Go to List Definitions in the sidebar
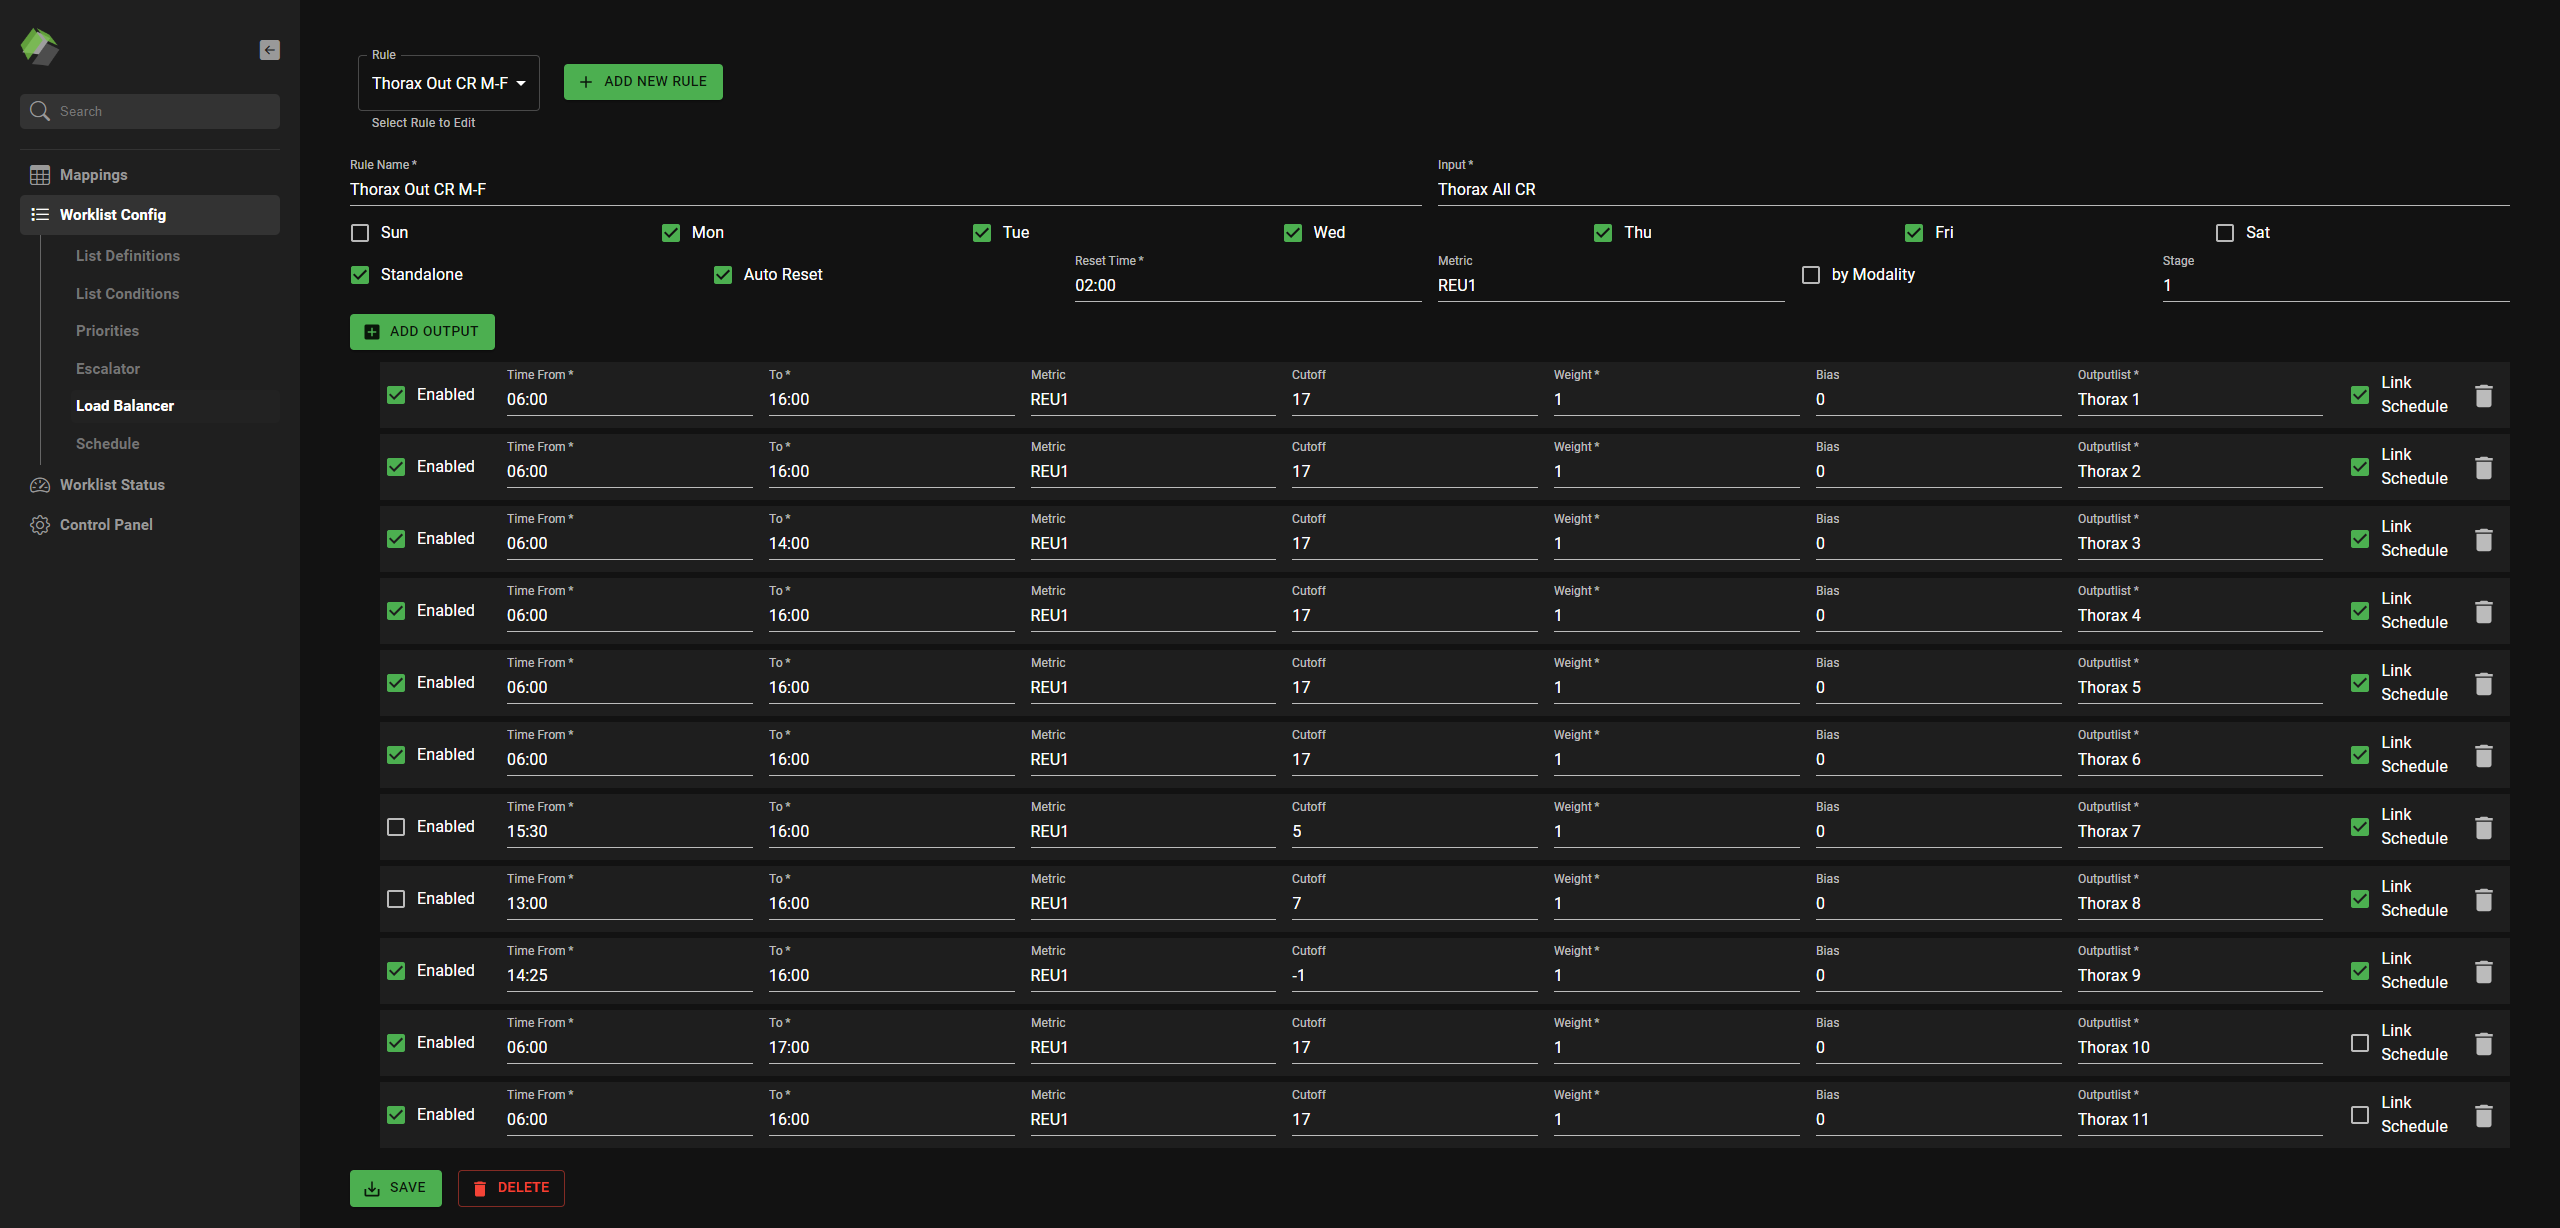Screen dimensions: 2560x1228 click(128, 256)
